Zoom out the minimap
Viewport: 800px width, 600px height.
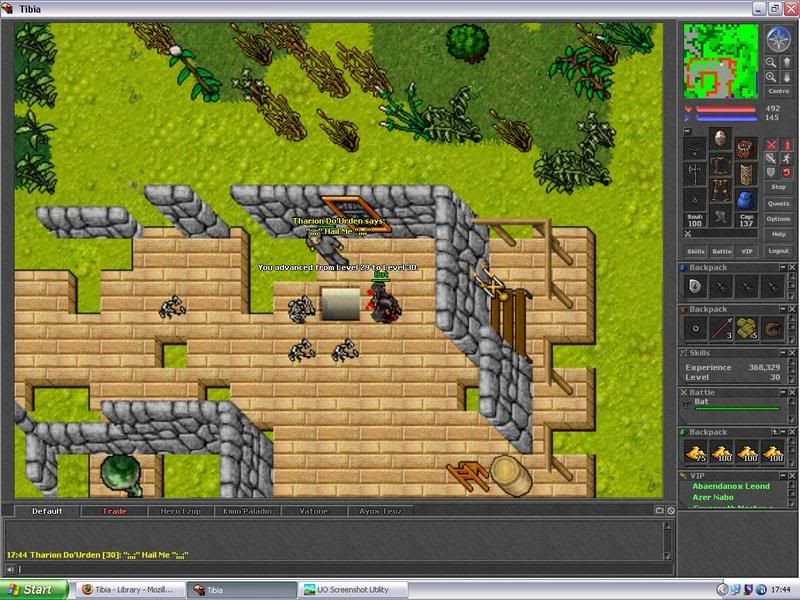[x=771, y=62]
